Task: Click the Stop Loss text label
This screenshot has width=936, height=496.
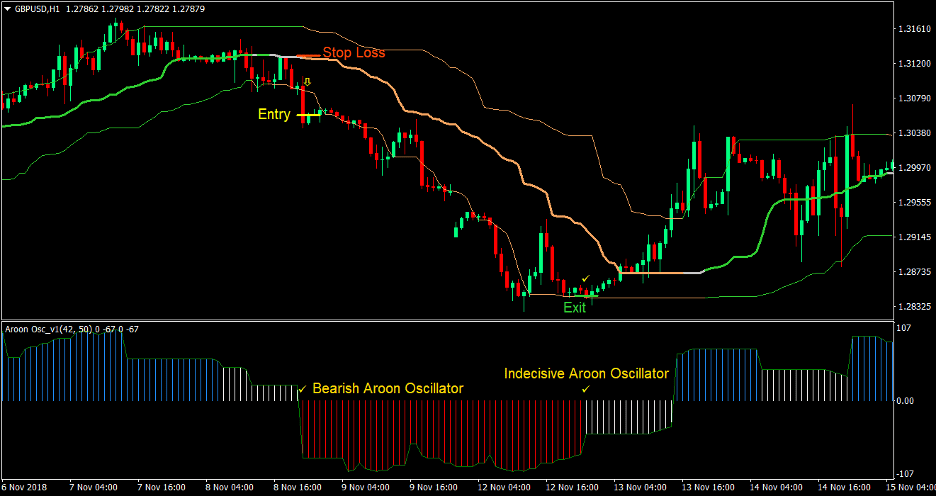Action: (x=353, y=53)
